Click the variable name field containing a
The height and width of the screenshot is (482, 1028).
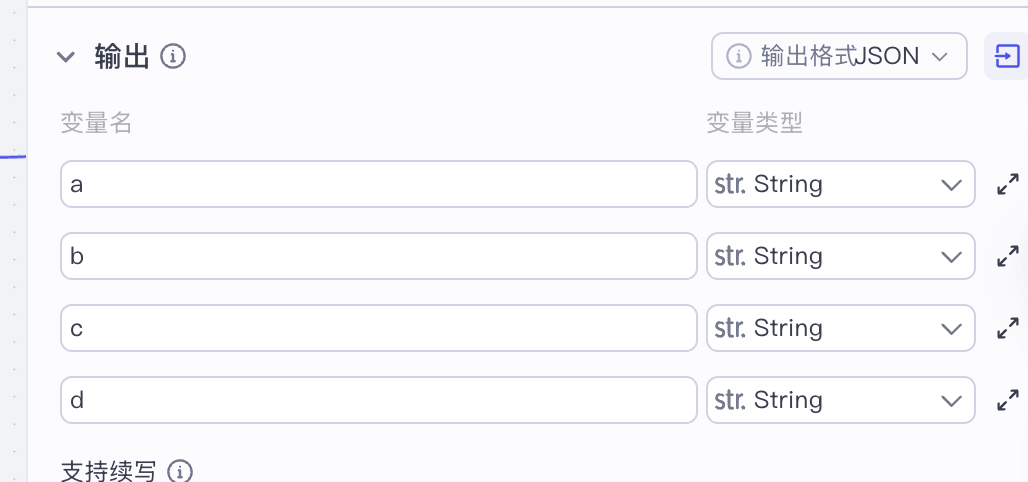pos(378,185)
